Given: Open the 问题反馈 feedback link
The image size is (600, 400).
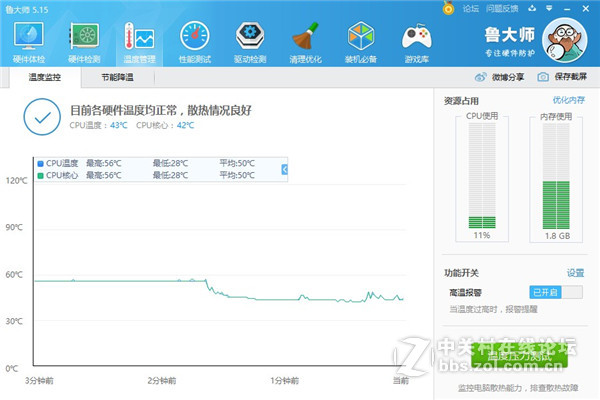Looking at the screenshot, I should click(502, 8).
